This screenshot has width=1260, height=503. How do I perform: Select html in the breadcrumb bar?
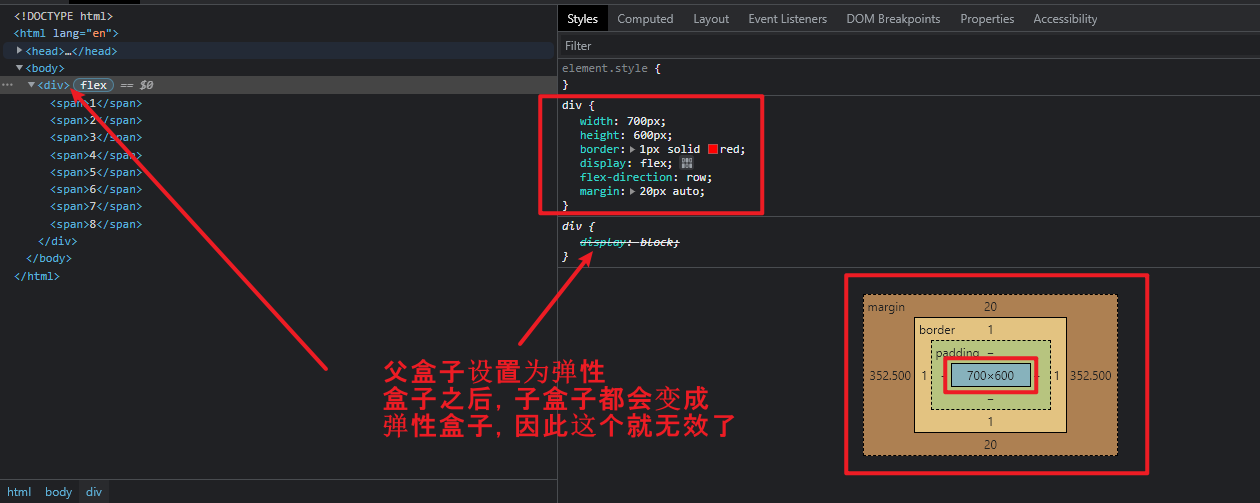20,492
